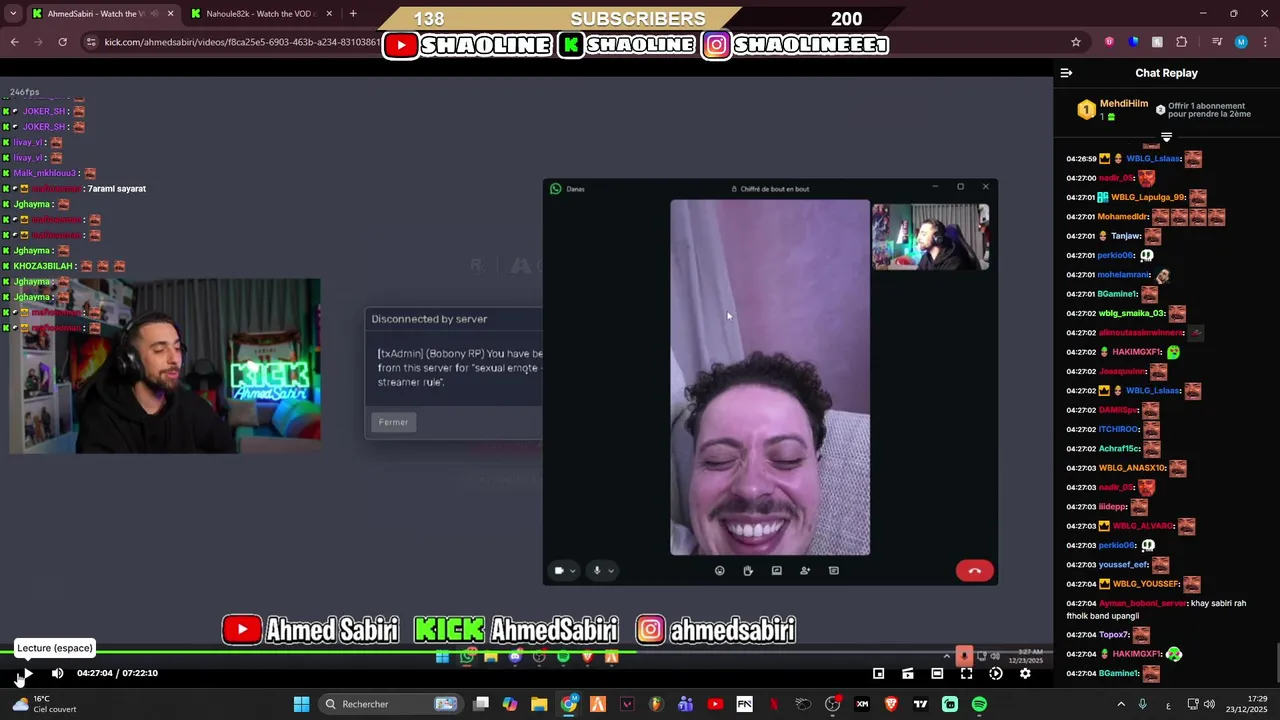Click the self-view webcam thumbnail in the call
Screen dimensions: 1280x720
coord(931,238)
